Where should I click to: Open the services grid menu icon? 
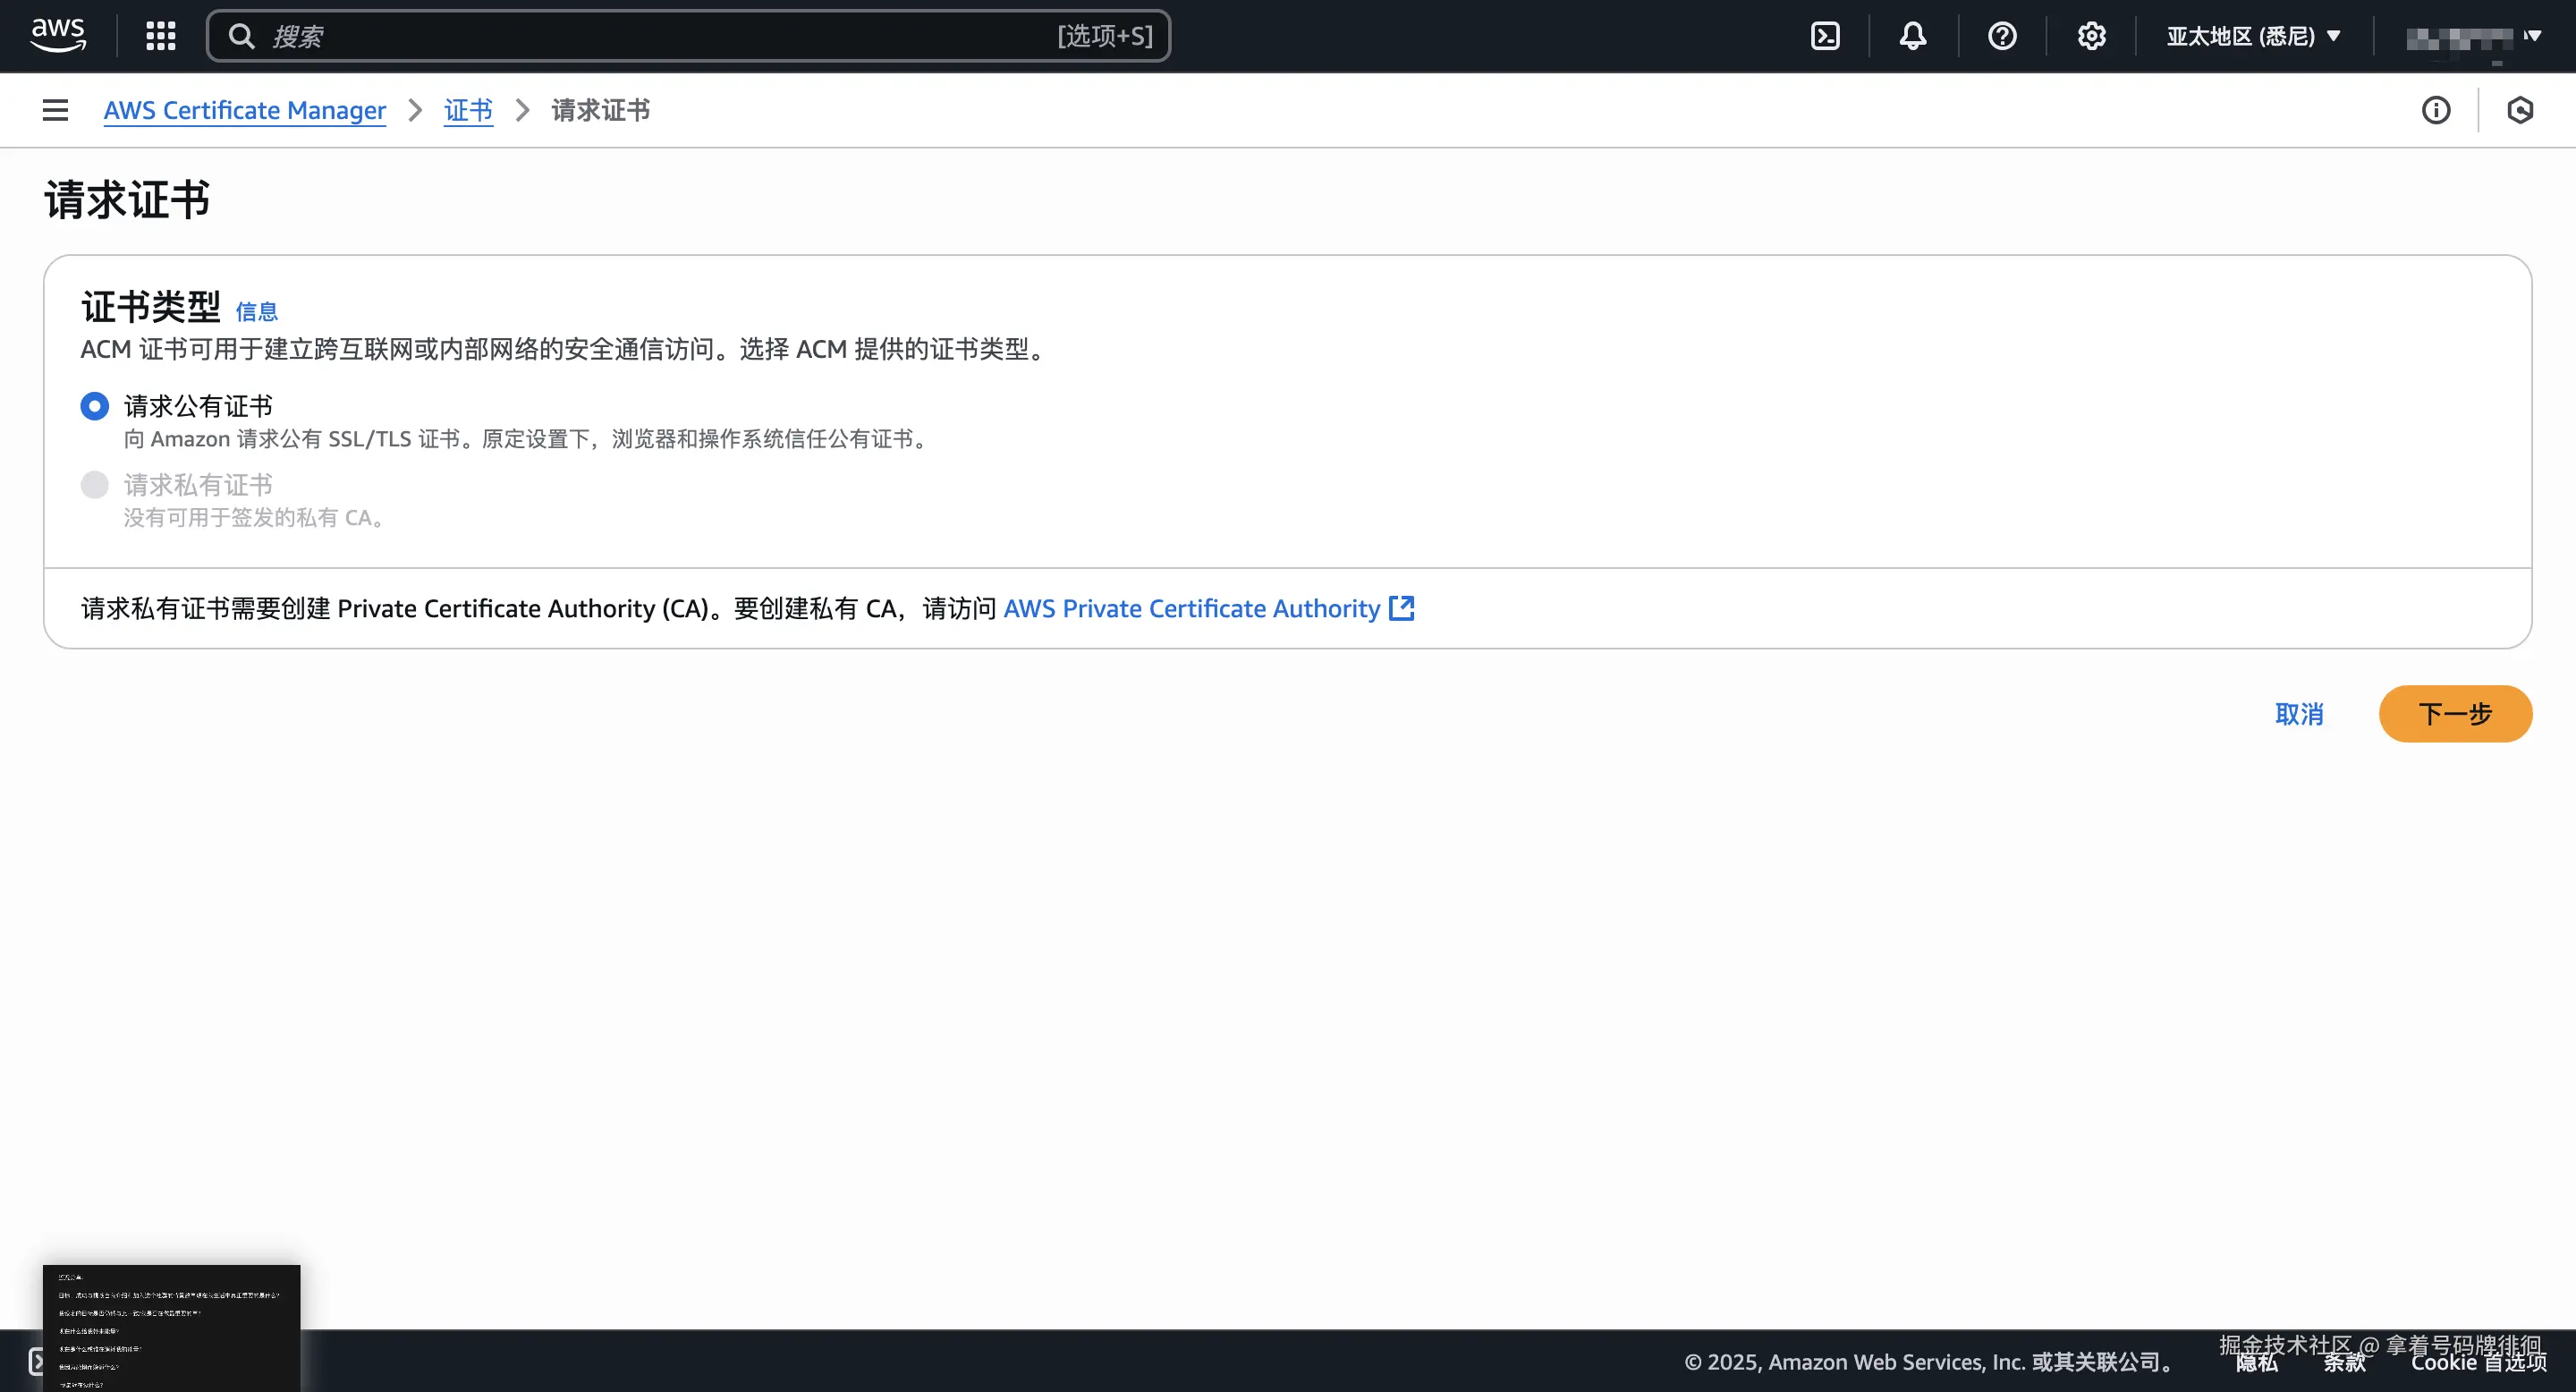[160, 36]
